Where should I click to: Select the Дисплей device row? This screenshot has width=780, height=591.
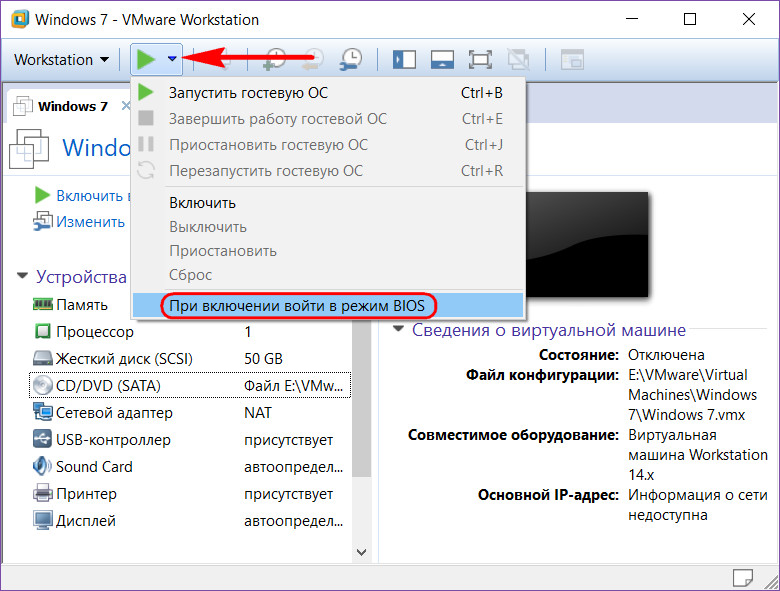tap(189, 520)
